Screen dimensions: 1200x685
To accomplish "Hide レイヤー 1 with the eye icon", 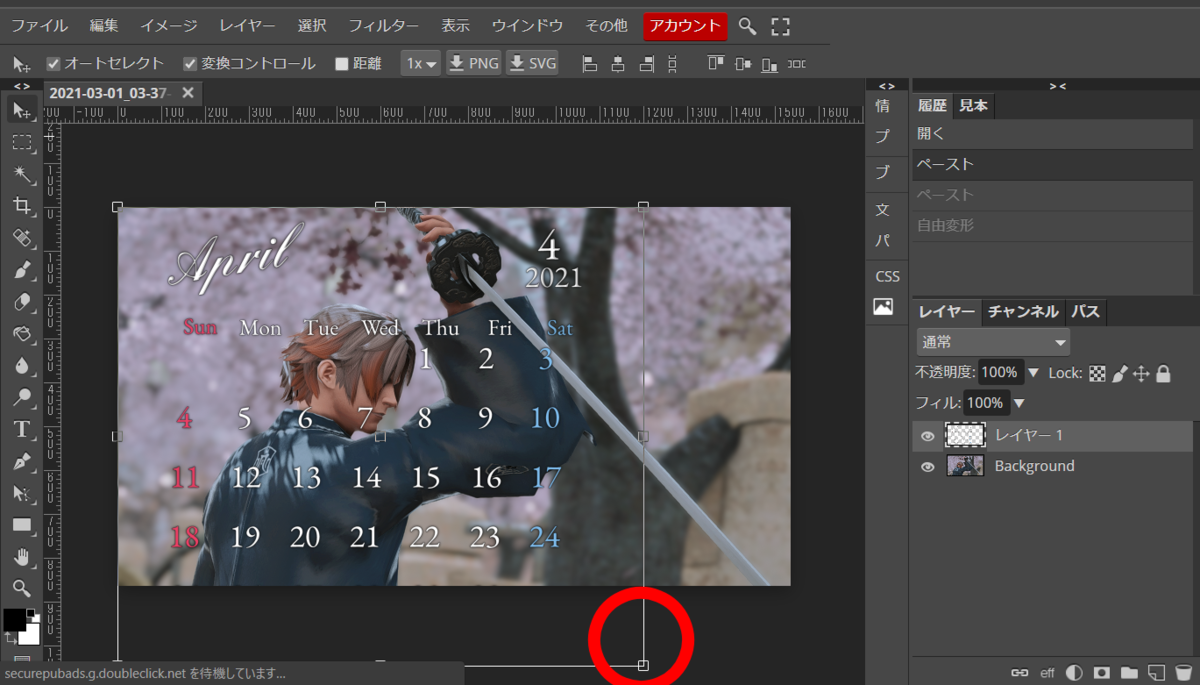I will (927, 436).
